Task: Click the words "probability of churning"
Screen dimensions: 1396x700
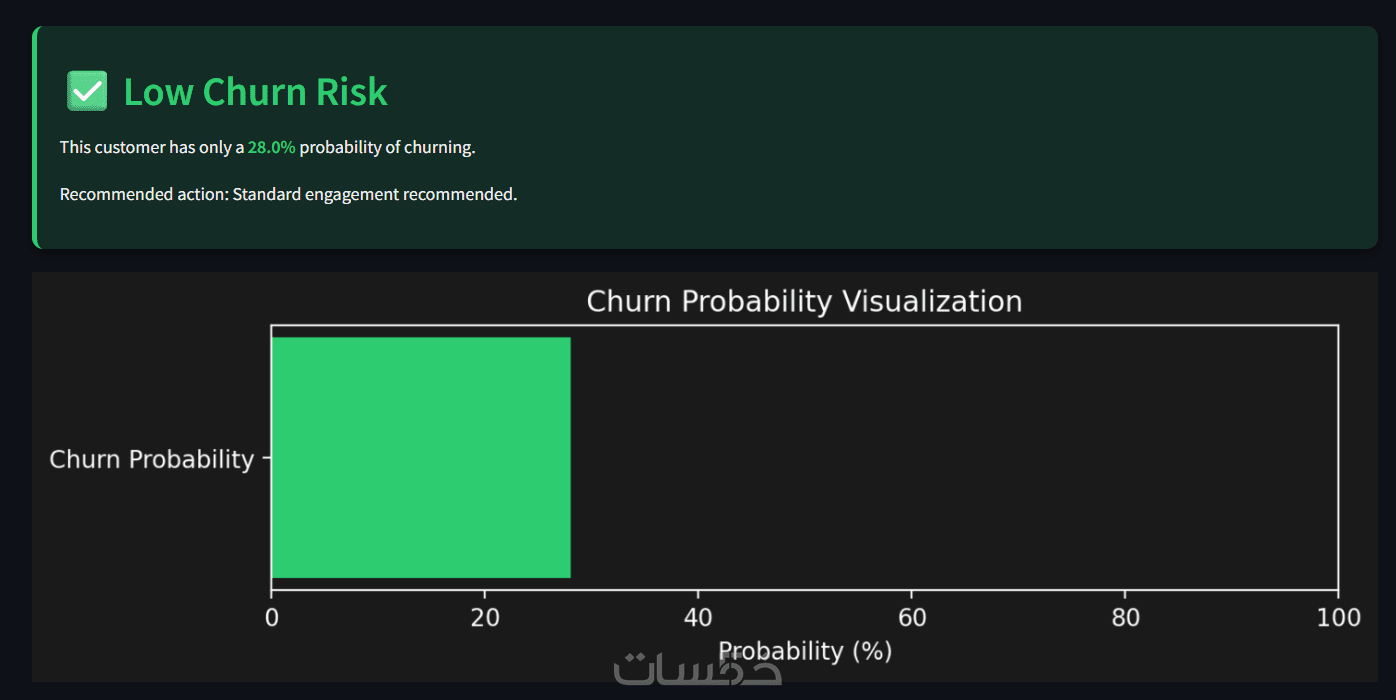Action: (385, 147)
